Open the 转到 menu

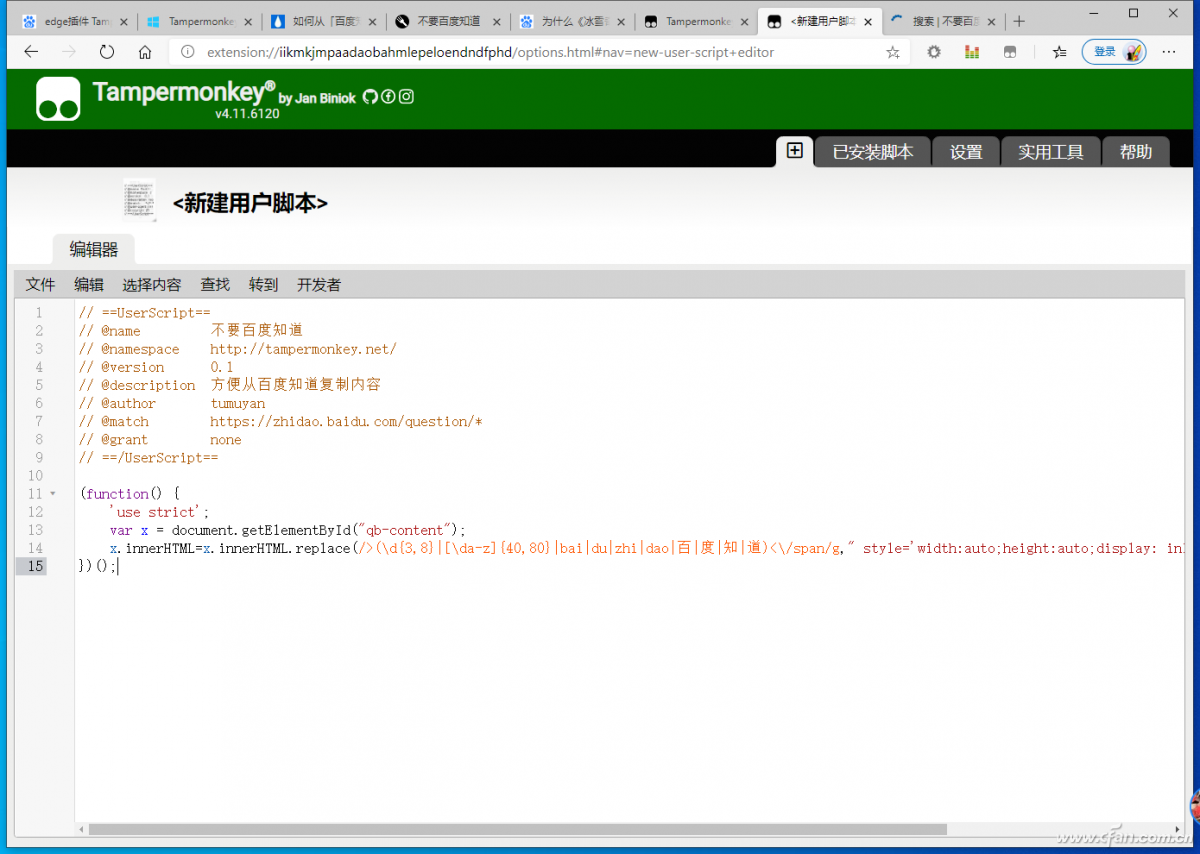pyautogui.click(x=264, y=285)
